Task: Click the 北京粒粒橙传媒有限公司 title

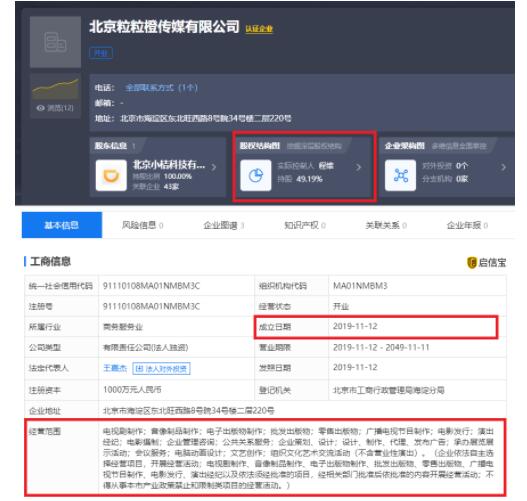Action: [164, 27]
